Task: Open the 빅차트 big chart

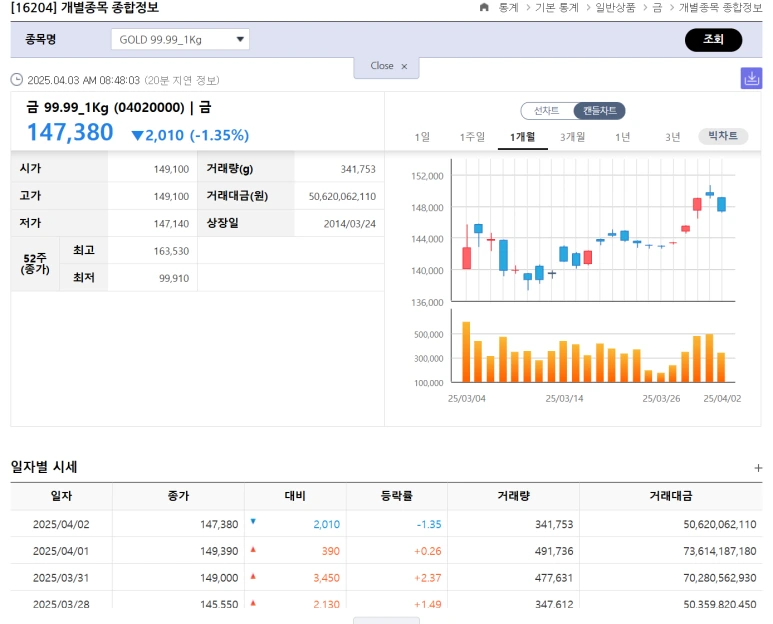Action: (723, 136)
